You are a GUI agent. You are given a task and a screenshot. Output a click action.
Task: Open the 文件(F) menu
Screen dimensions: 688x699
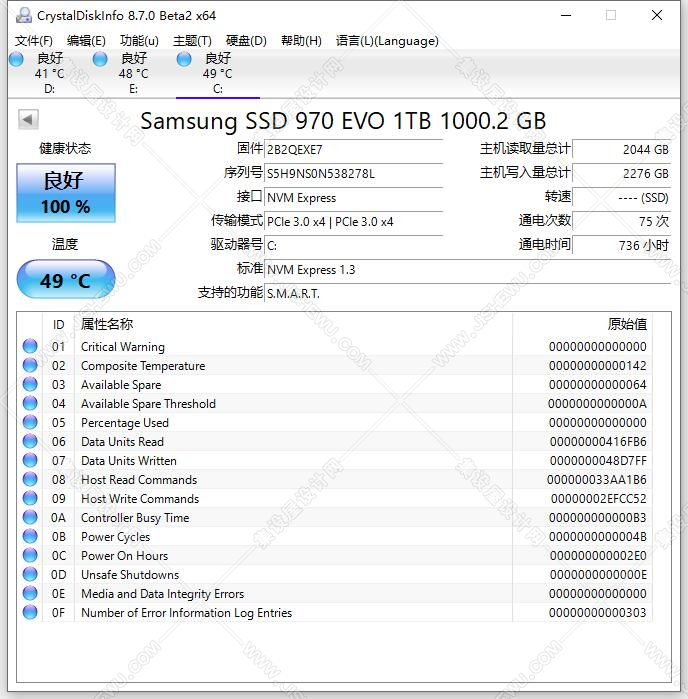(x=34, y=41)
